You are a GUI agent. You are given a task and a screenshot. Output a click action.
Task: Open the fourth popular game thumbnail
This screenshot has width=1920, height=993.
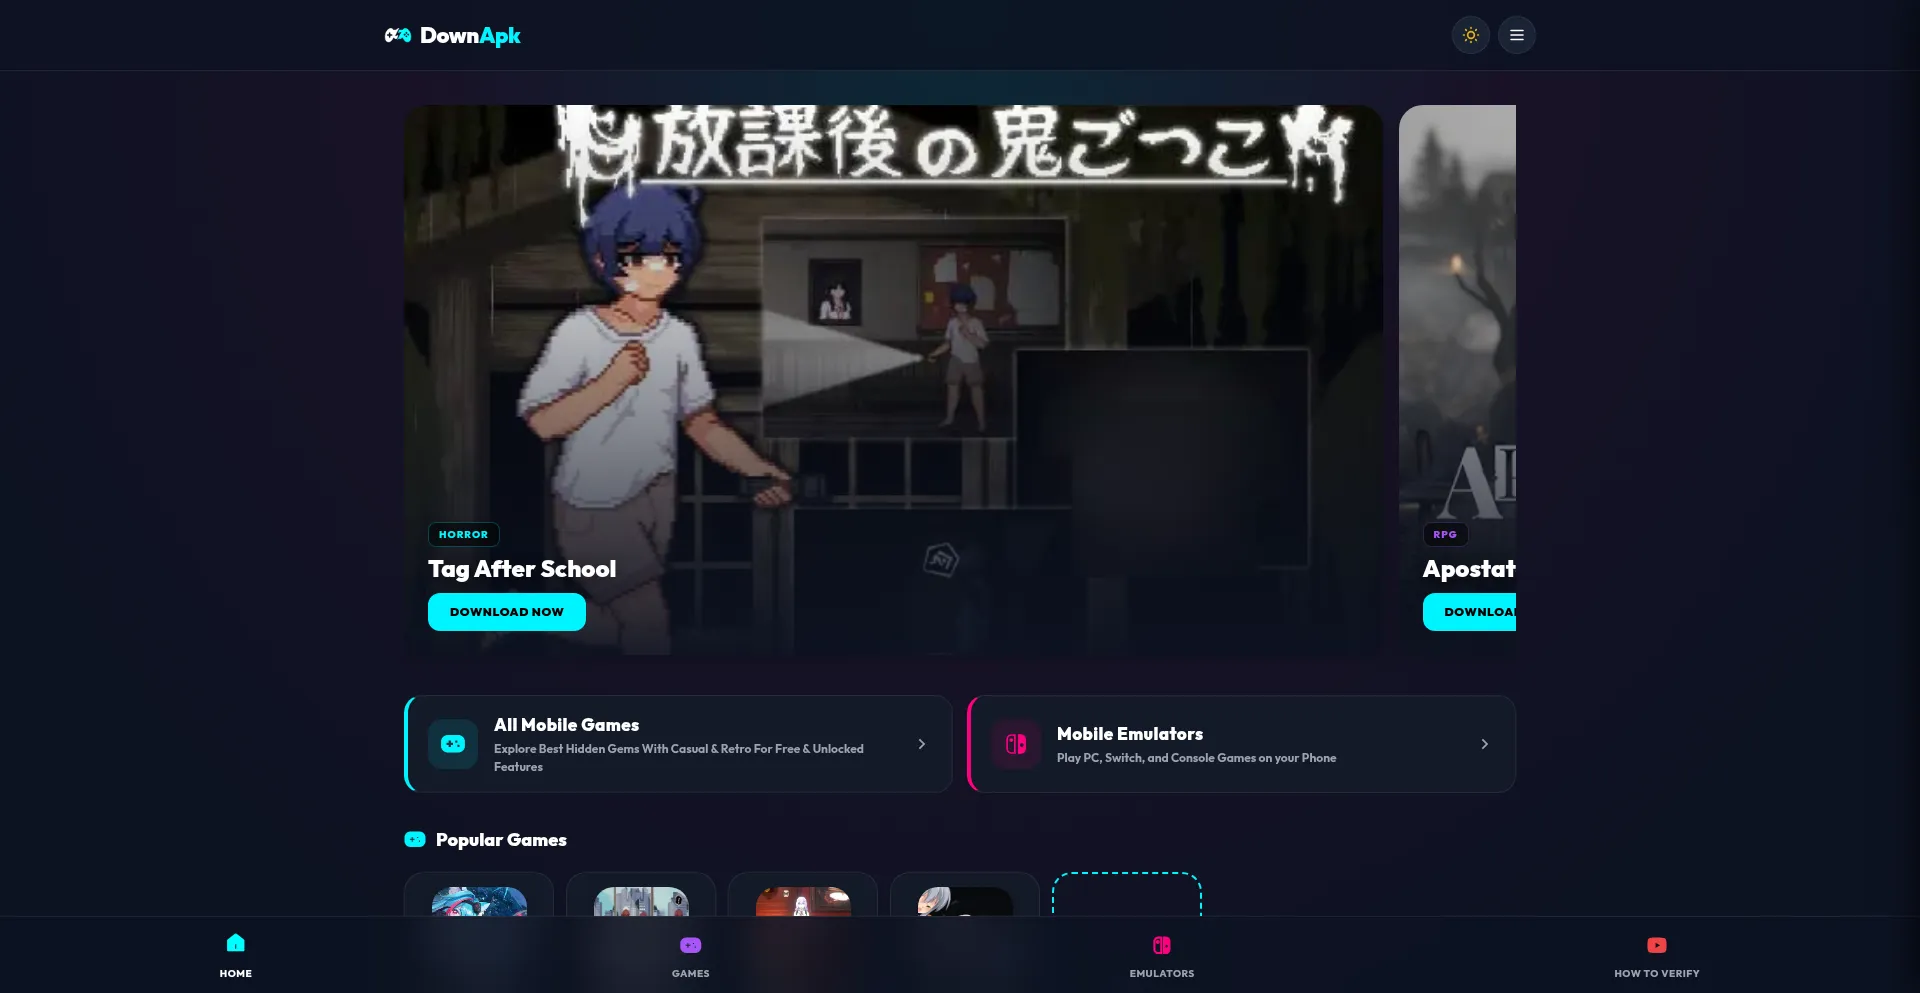pyautogui.click(x=965, y=901)
